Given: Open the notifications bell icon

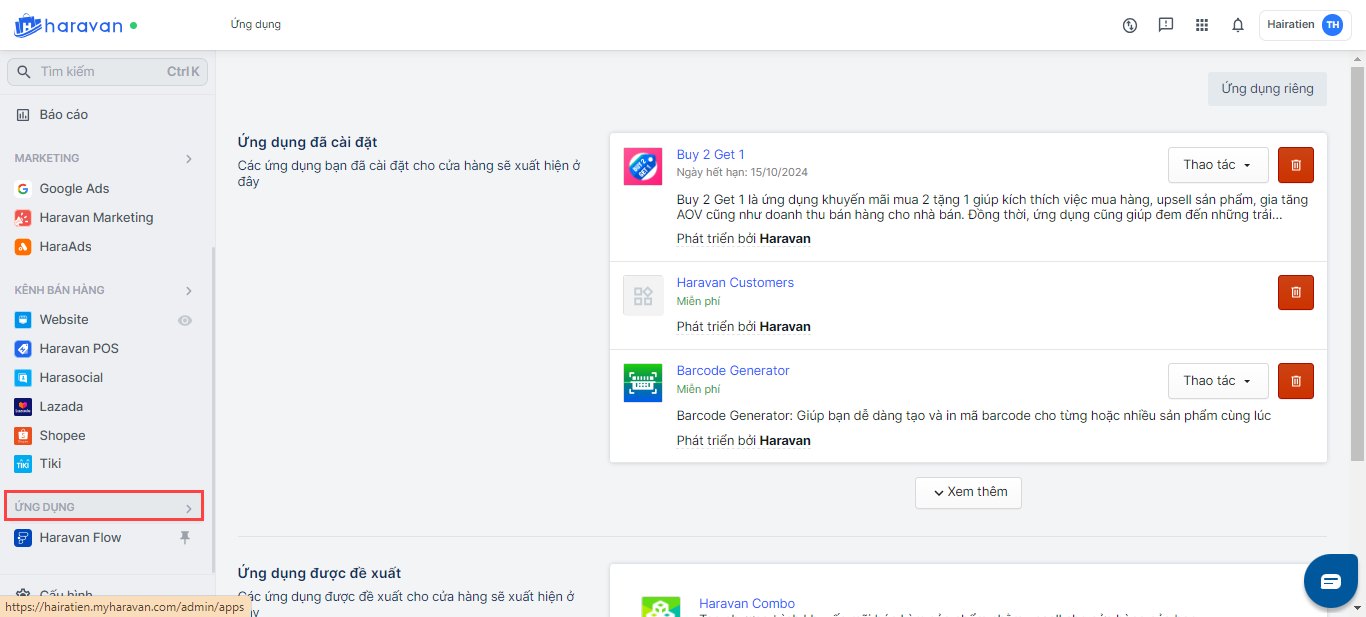Looking at the screenshot, I should pos(1238,25).
